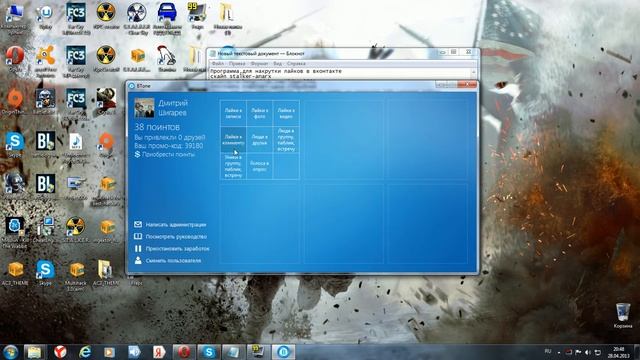The width and height of the screenshot is (640, 360).
Task: Switch to Fraps in the taskbar
Action: tap(258, 352)
